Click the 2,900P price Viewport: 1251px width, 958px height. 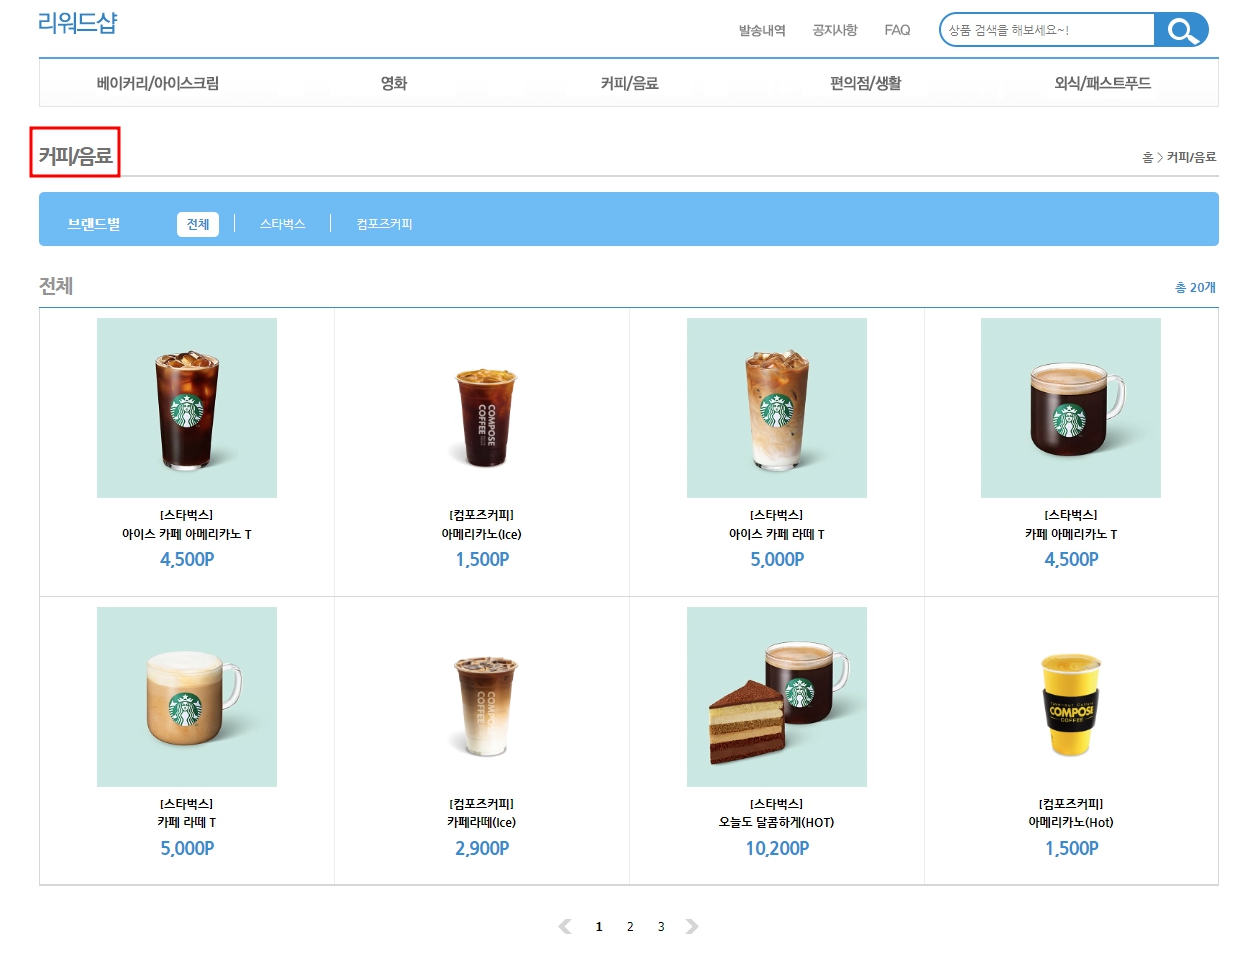[482, 848]
